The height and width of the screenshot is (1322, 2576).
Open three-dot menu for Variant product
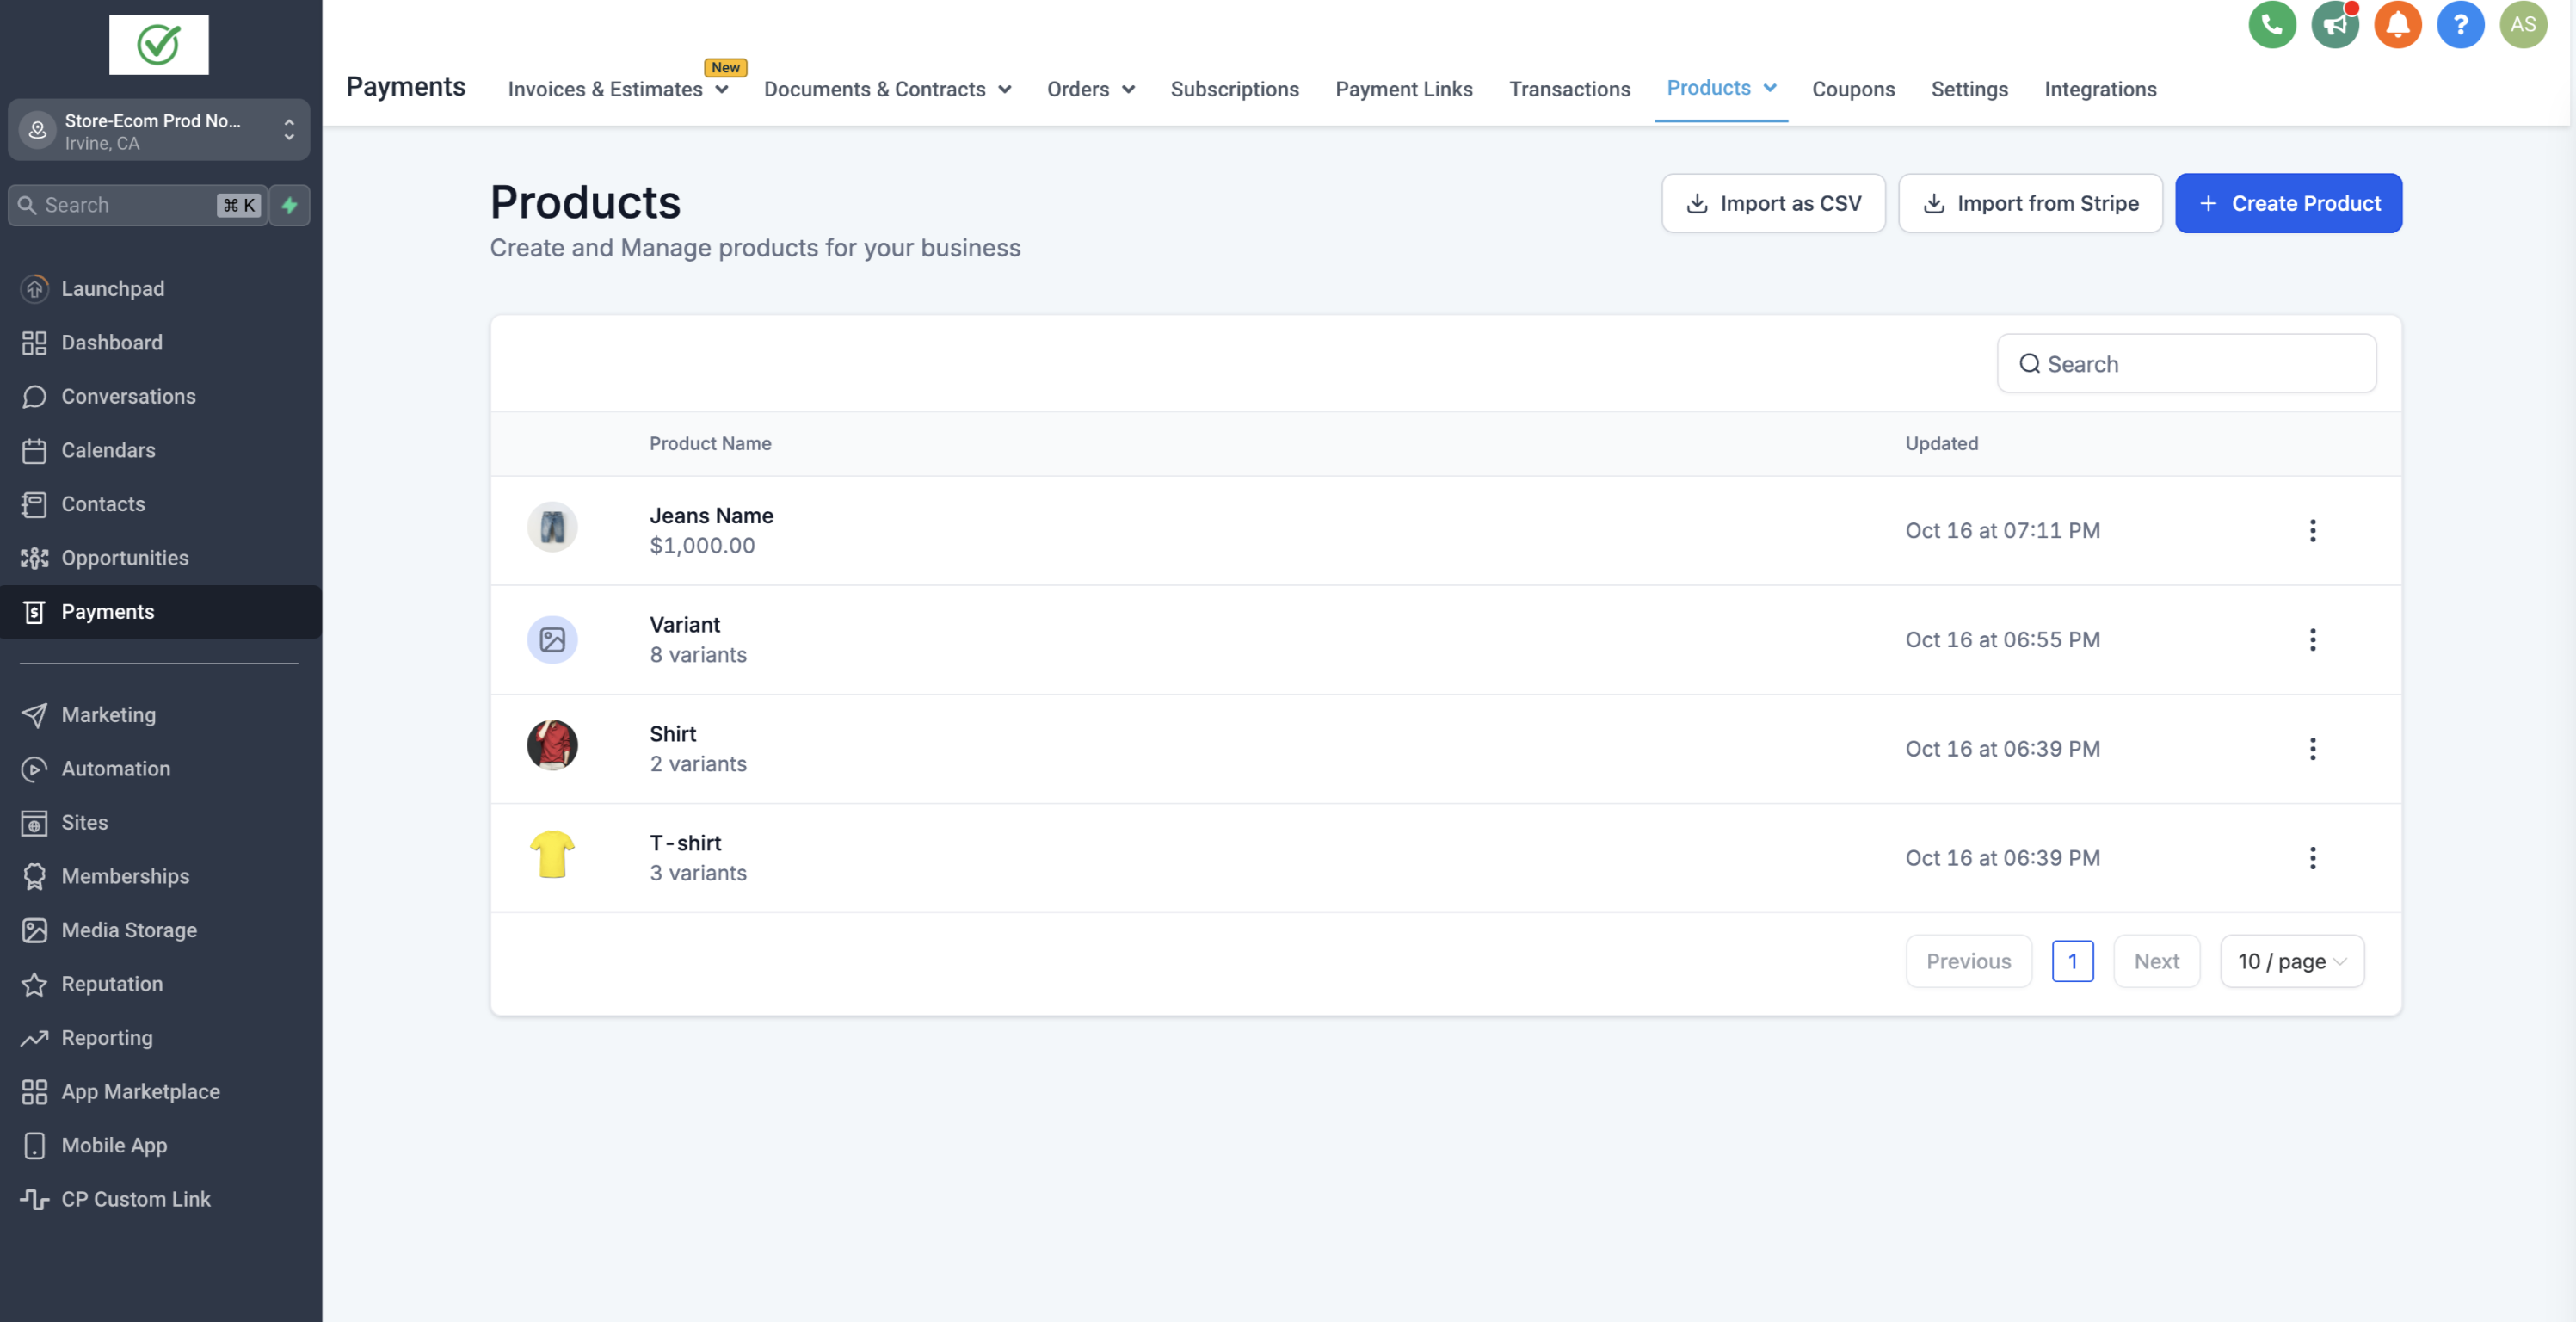[x=2311, y=640]
